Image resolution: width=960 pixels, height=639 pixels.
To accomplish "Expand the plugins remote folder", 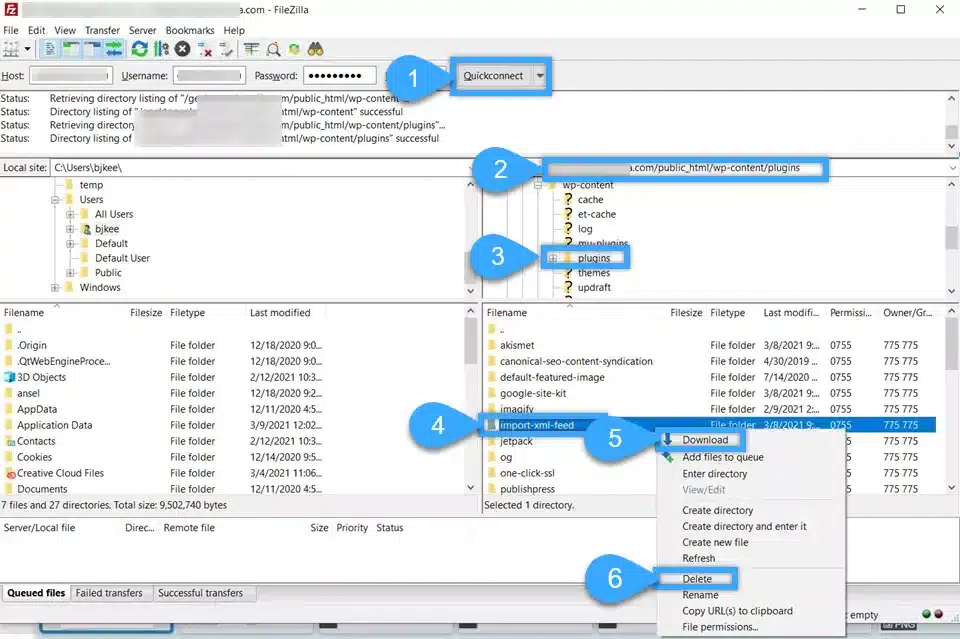I will (553, 258).
